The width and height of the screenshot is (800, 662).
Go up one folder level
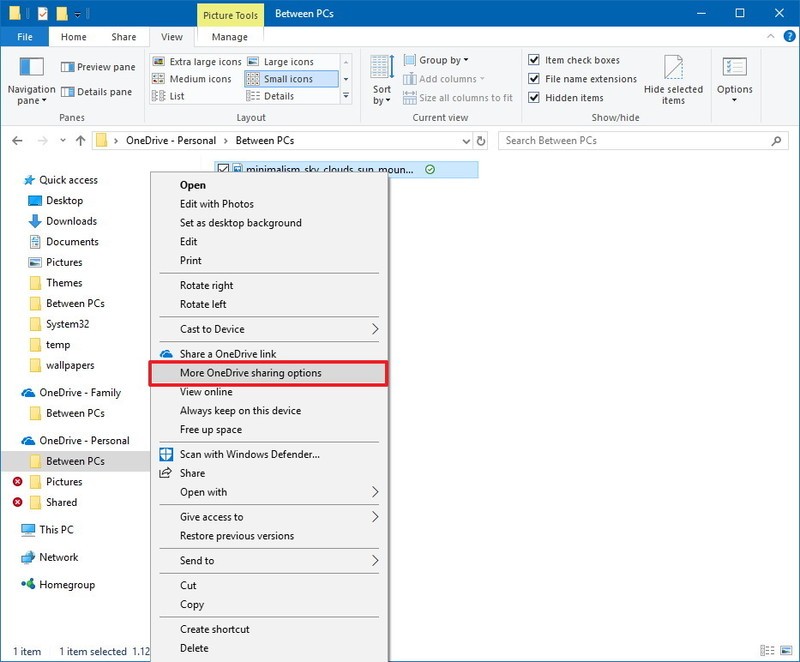point(80,140)
